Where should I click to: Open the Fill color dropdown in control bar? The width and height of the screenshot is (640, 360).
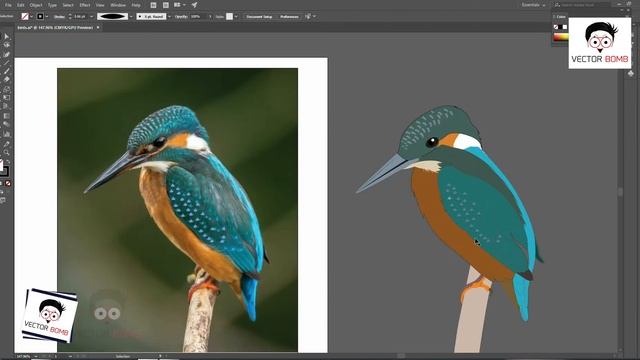pos(31,17)
